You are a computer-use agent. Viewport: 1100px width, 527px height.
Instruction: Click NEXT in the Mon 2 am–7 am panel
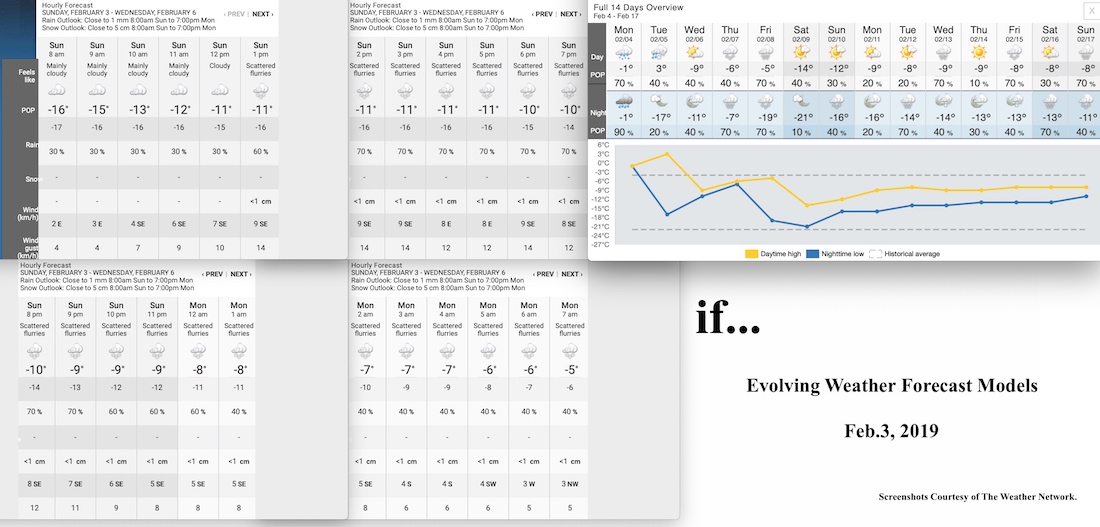pyautogui.click(x=570, y=274)
